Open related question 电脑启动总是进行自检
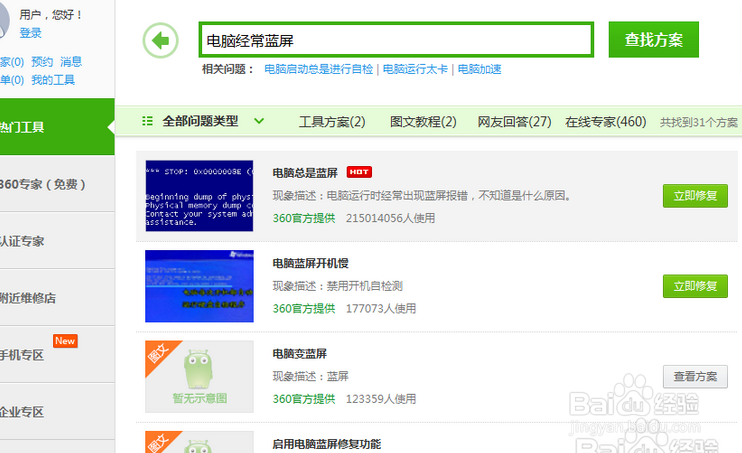The height and width of the screenshot is (453, 742). pos(318,69)
